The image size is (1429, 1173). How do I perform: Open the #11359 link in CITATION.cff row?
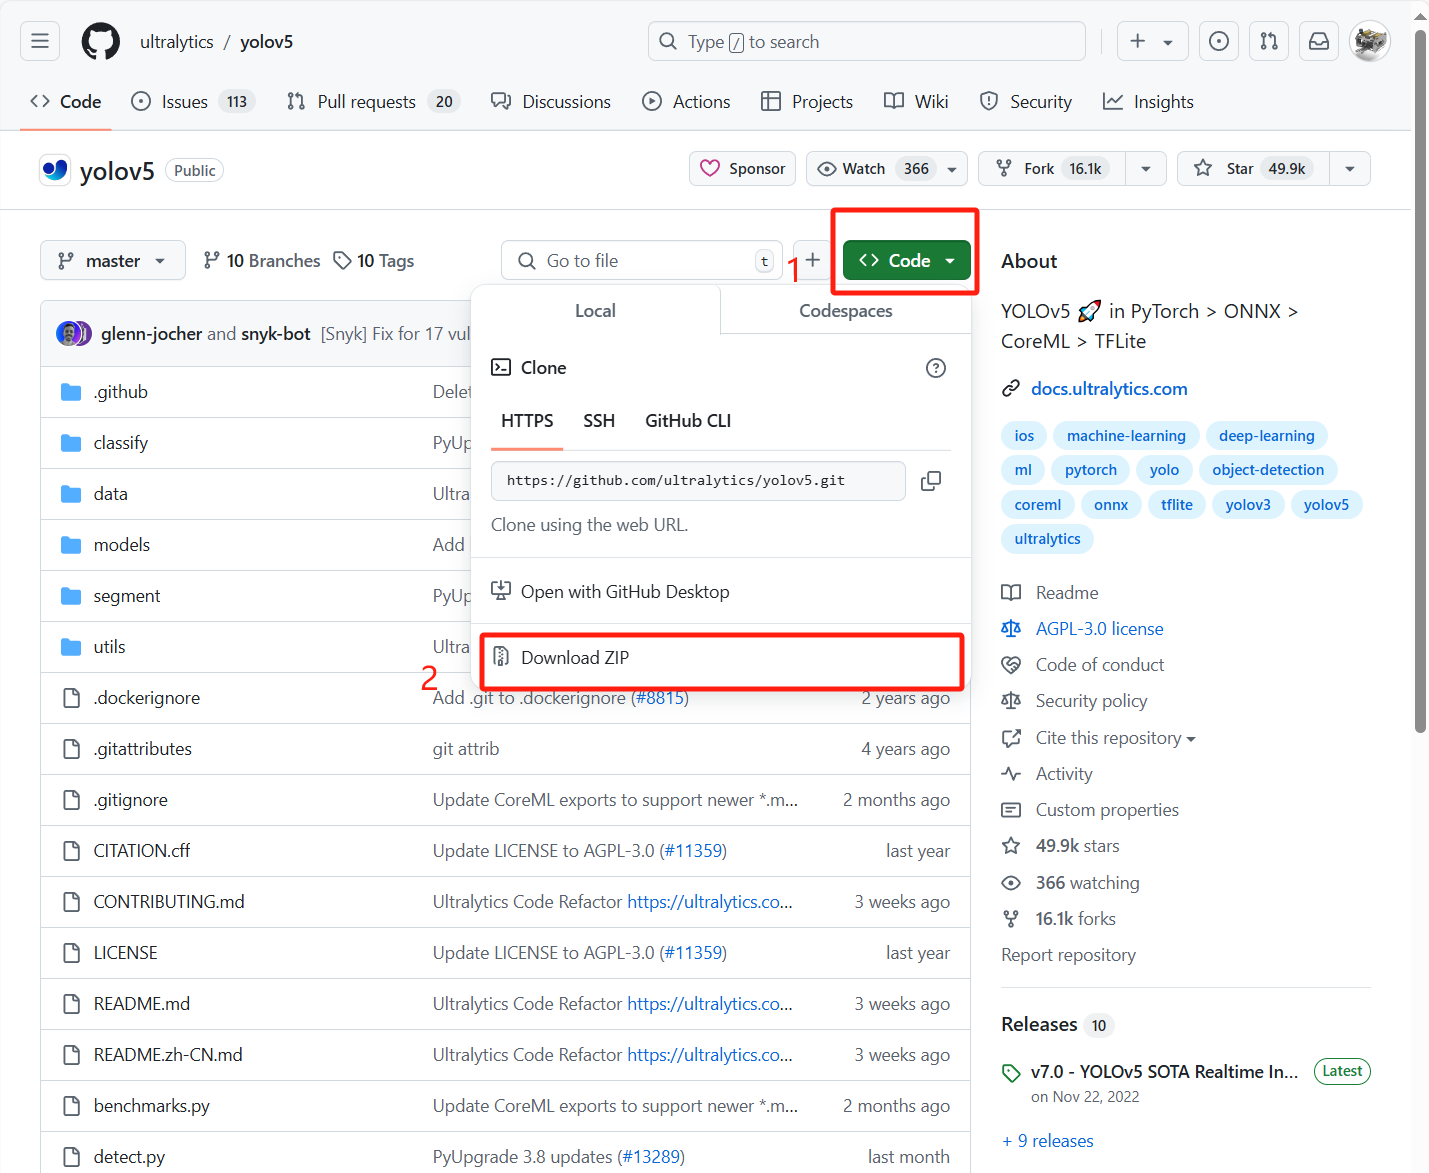[x=694, y=851]
